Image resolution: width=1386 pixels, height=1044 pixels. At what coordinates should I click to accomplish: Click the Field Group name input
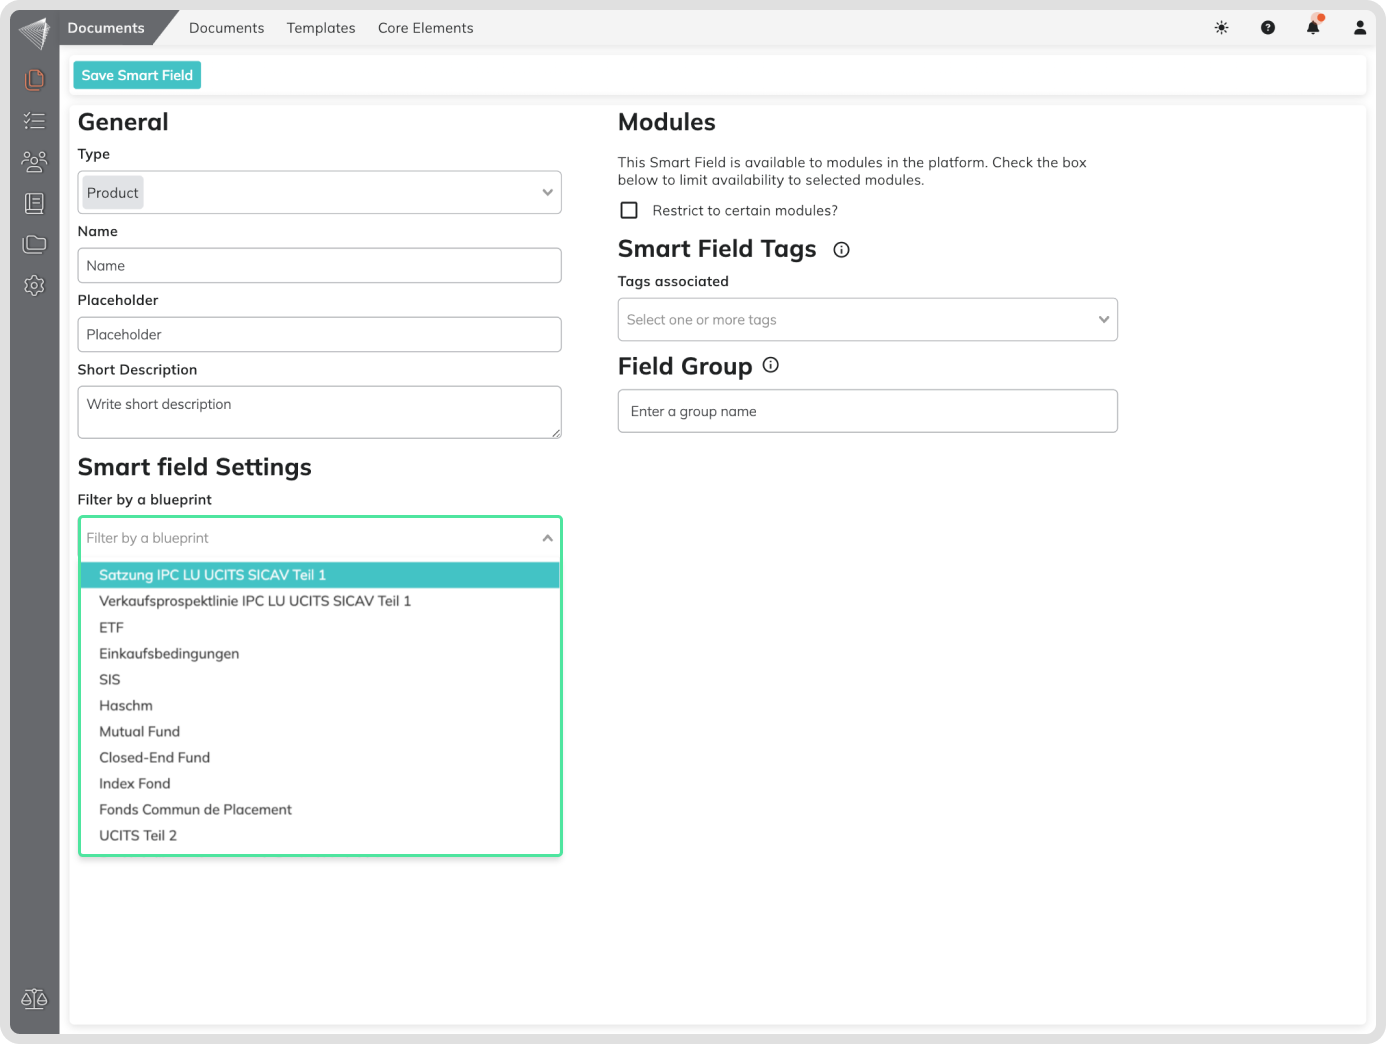867,411
